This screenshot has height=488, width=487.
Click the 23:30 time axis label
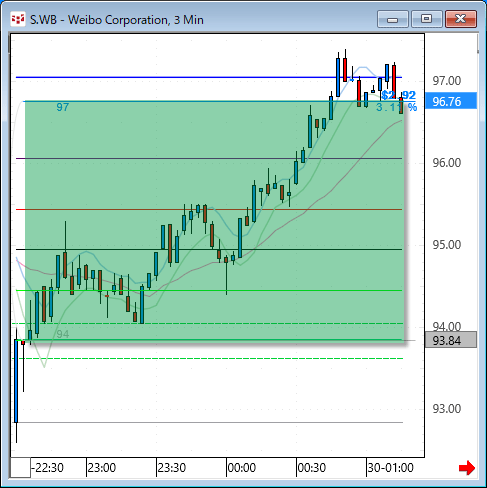172,468
